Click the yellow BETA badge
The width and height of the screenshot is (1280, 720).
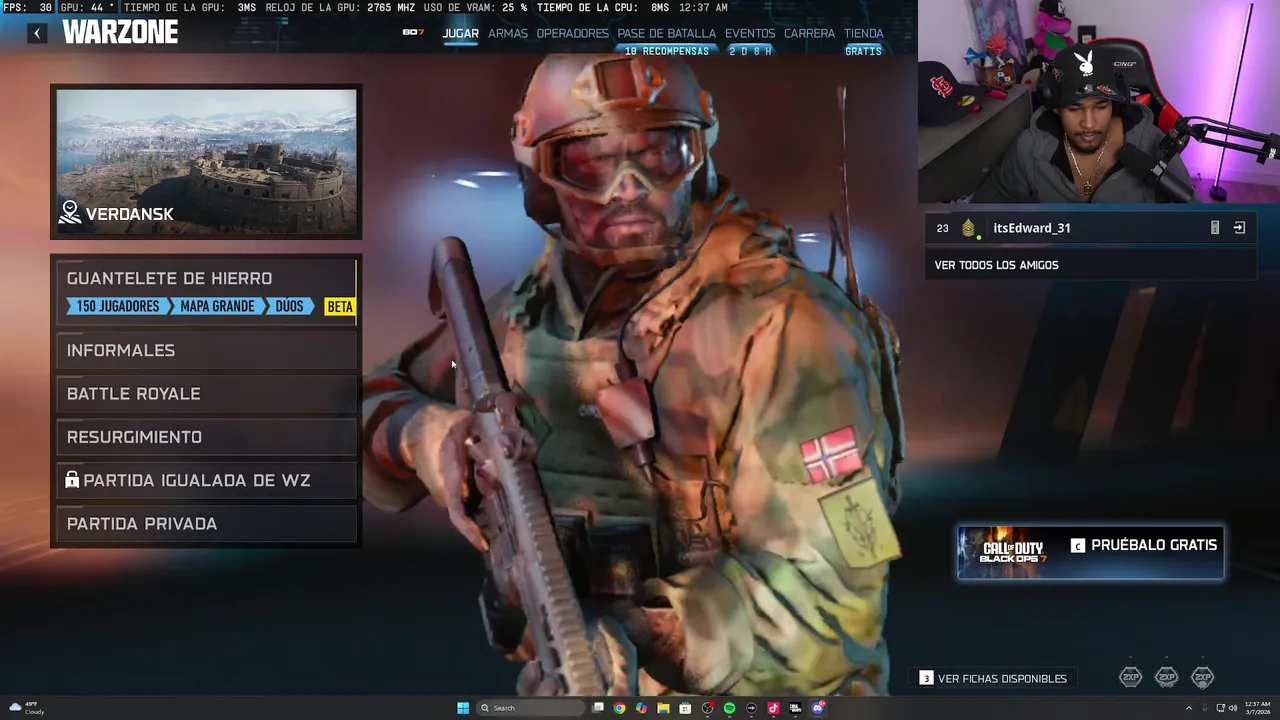[x=340, y=306]
